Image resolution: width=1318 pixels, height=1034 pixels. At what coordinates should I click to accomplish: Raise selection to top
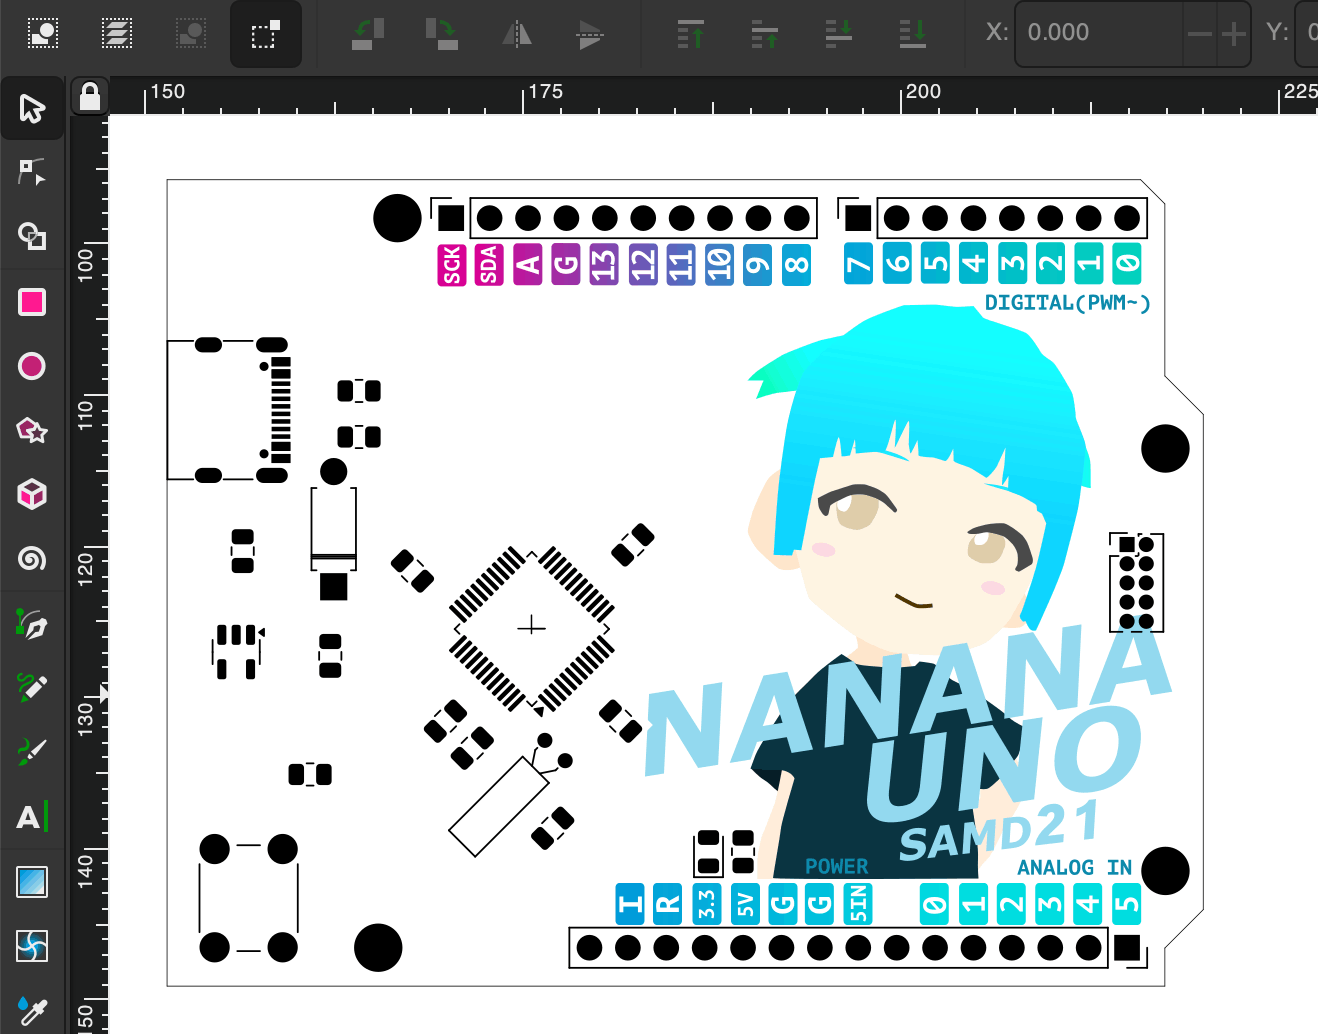(x=691, y=33)
